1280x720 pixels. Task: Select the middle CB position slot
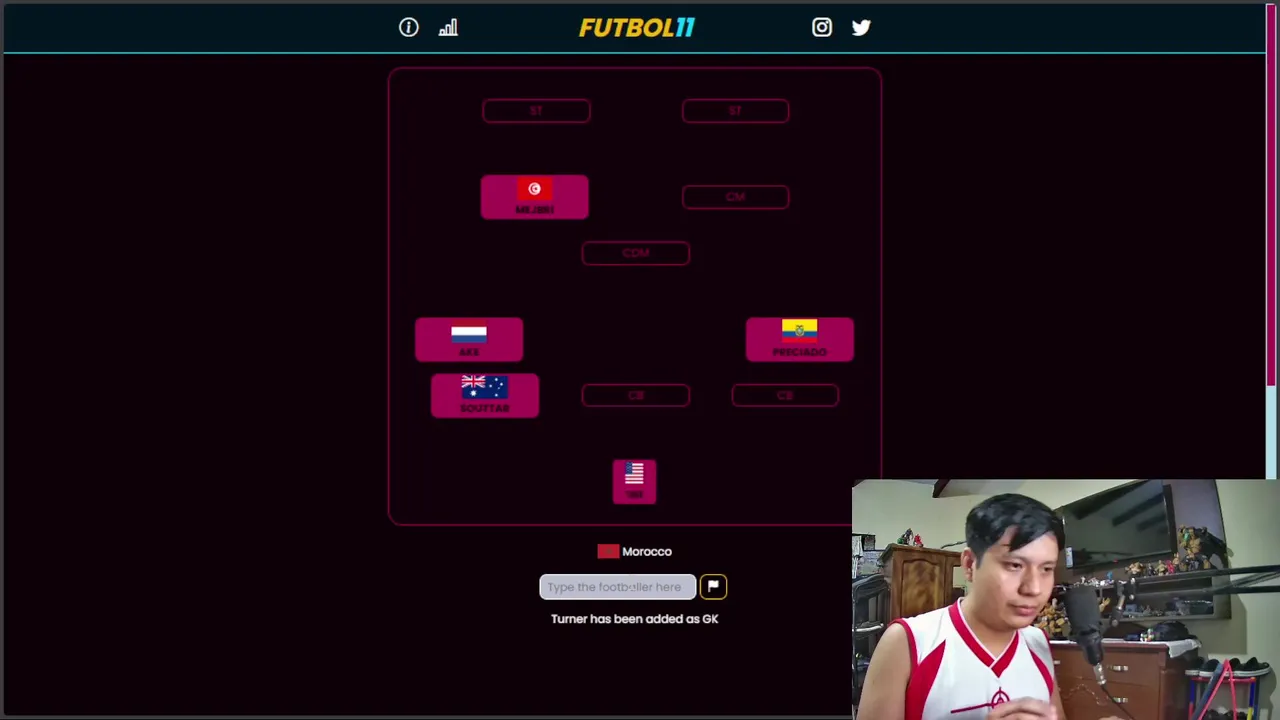[635, 396]
